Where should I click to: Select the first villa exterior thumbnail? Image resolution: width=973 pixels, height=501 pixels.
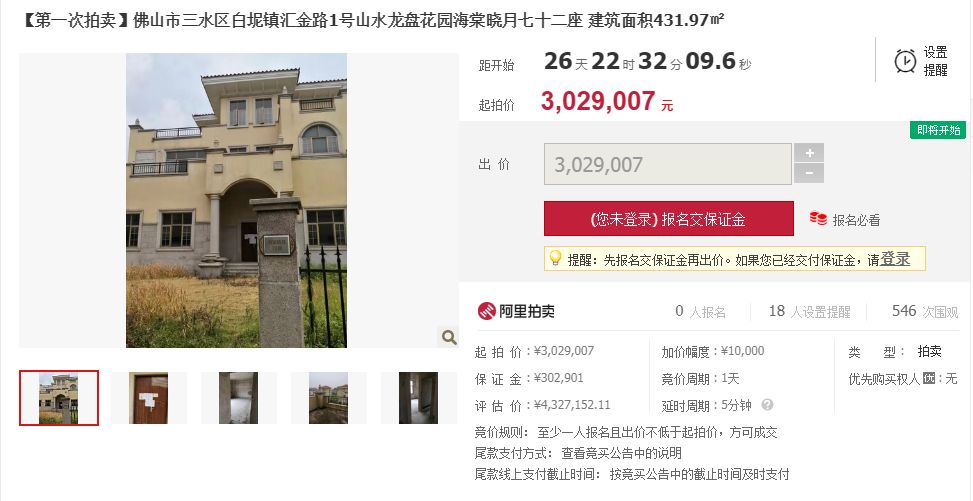pos(59,398)
